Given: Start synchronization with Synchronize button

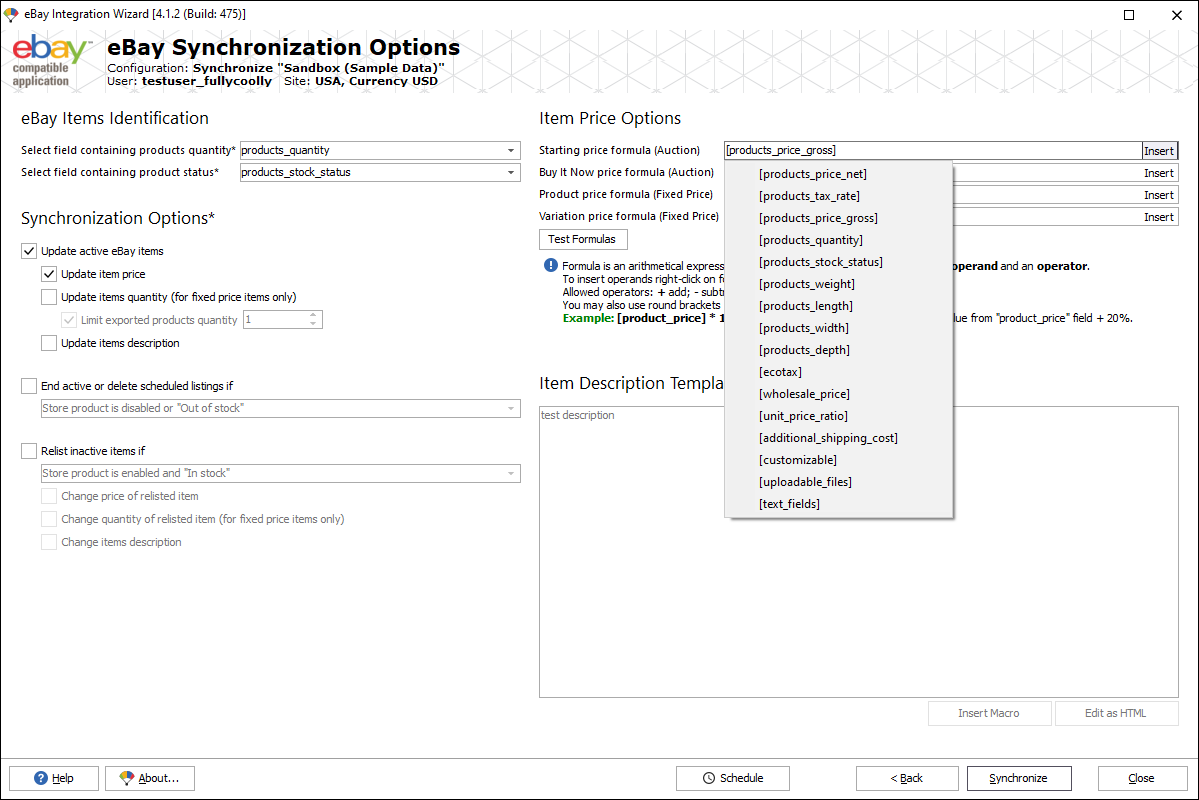Looking at the screenshot, I should tap(1019, 778).
